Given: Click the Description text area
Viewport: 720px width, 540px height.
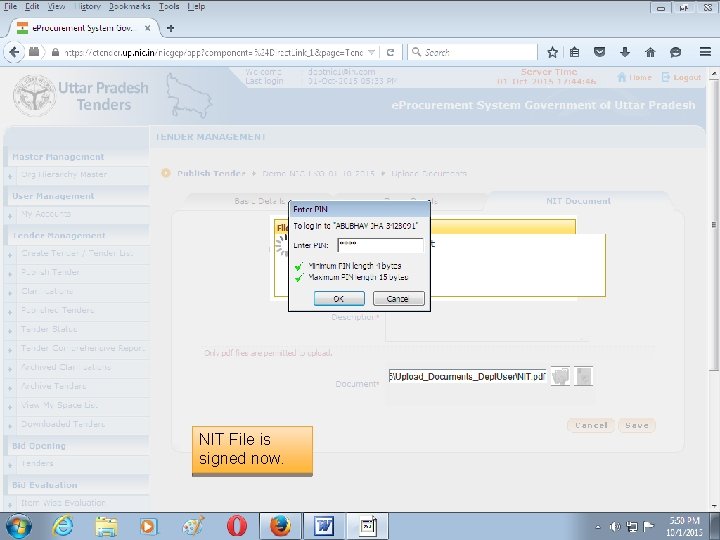Looking at the screenshot, I should [487, 327].
